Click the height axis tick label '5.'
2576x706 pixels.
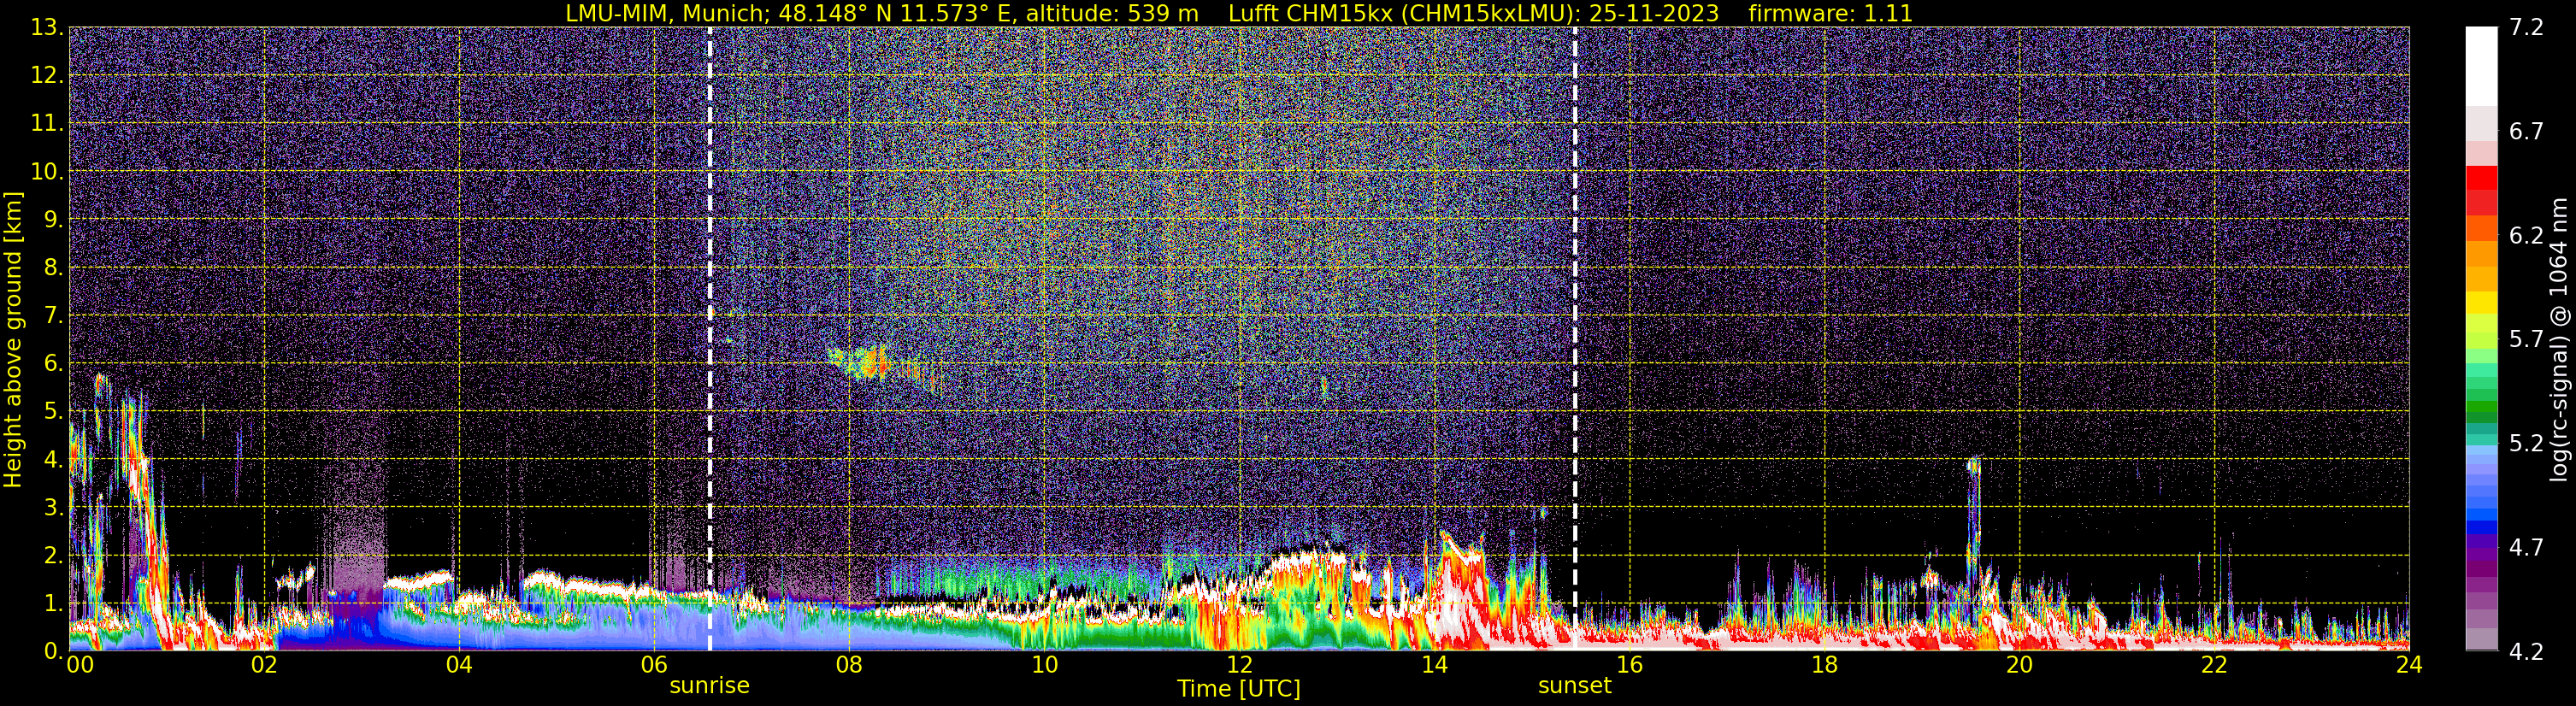point(54,411)
